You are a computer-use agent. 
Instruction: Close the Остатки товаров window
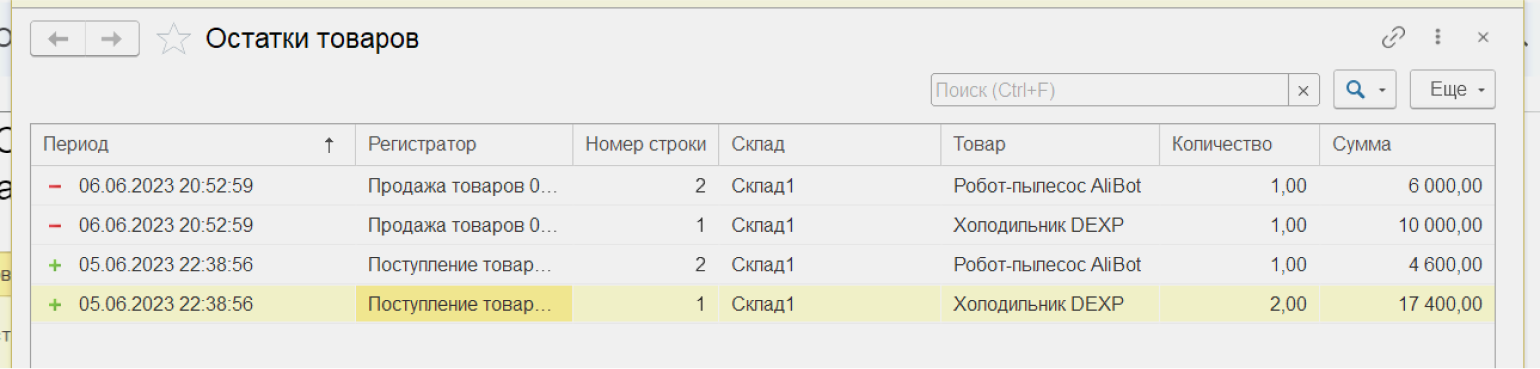1483,38
